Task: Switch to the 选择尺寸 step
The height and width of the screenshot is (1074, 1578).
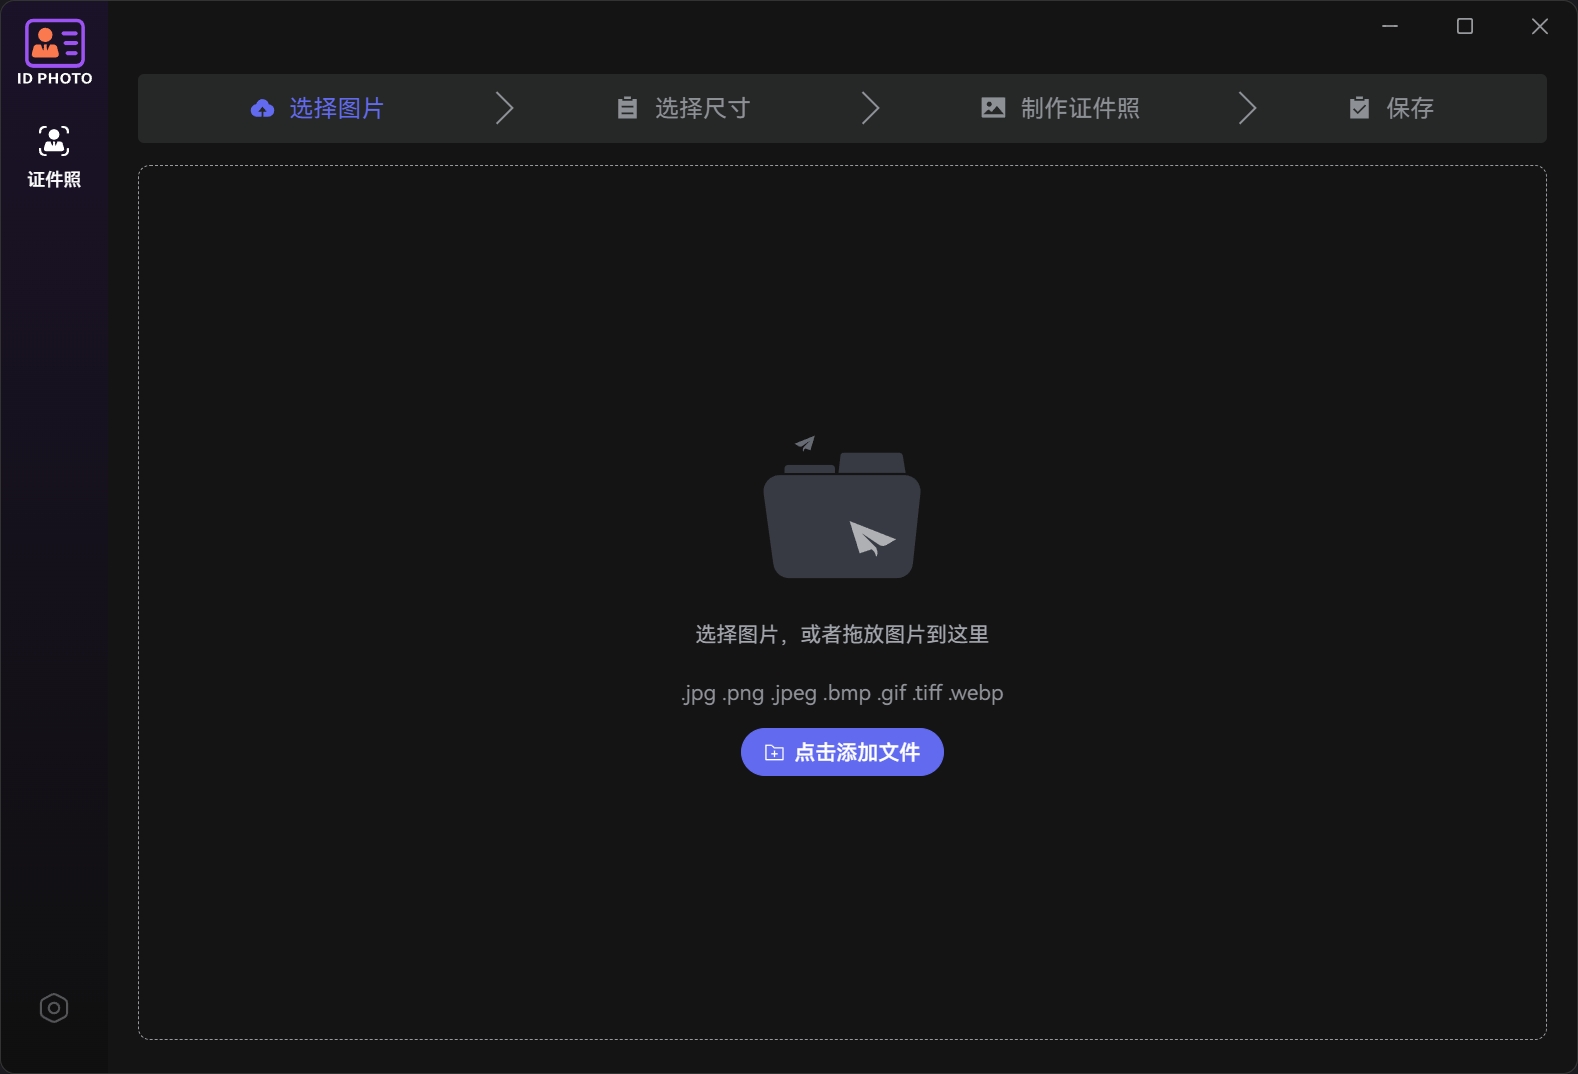Action: pos(702,108)
